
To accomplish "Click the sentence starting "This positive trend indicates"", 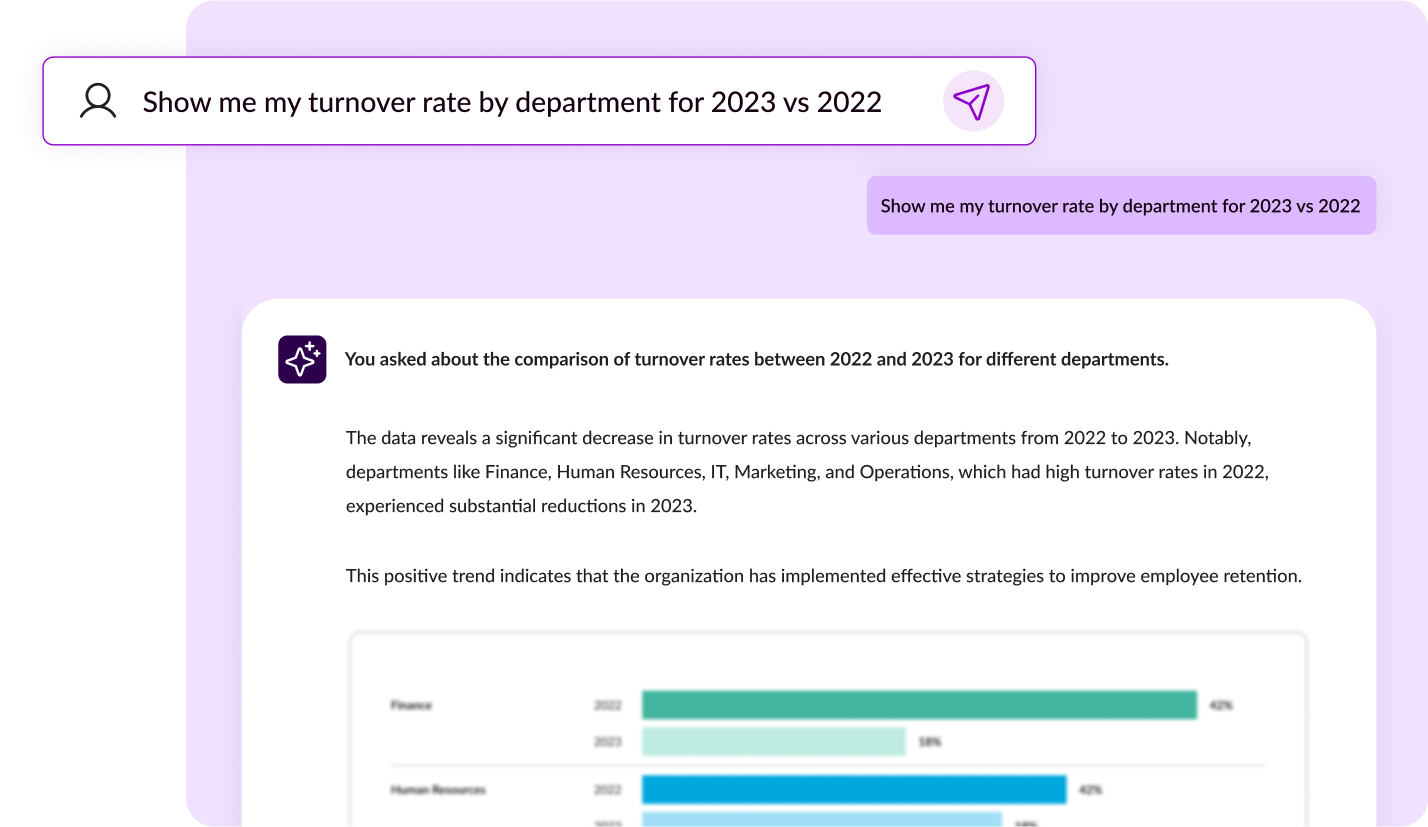I will point(824,576).
